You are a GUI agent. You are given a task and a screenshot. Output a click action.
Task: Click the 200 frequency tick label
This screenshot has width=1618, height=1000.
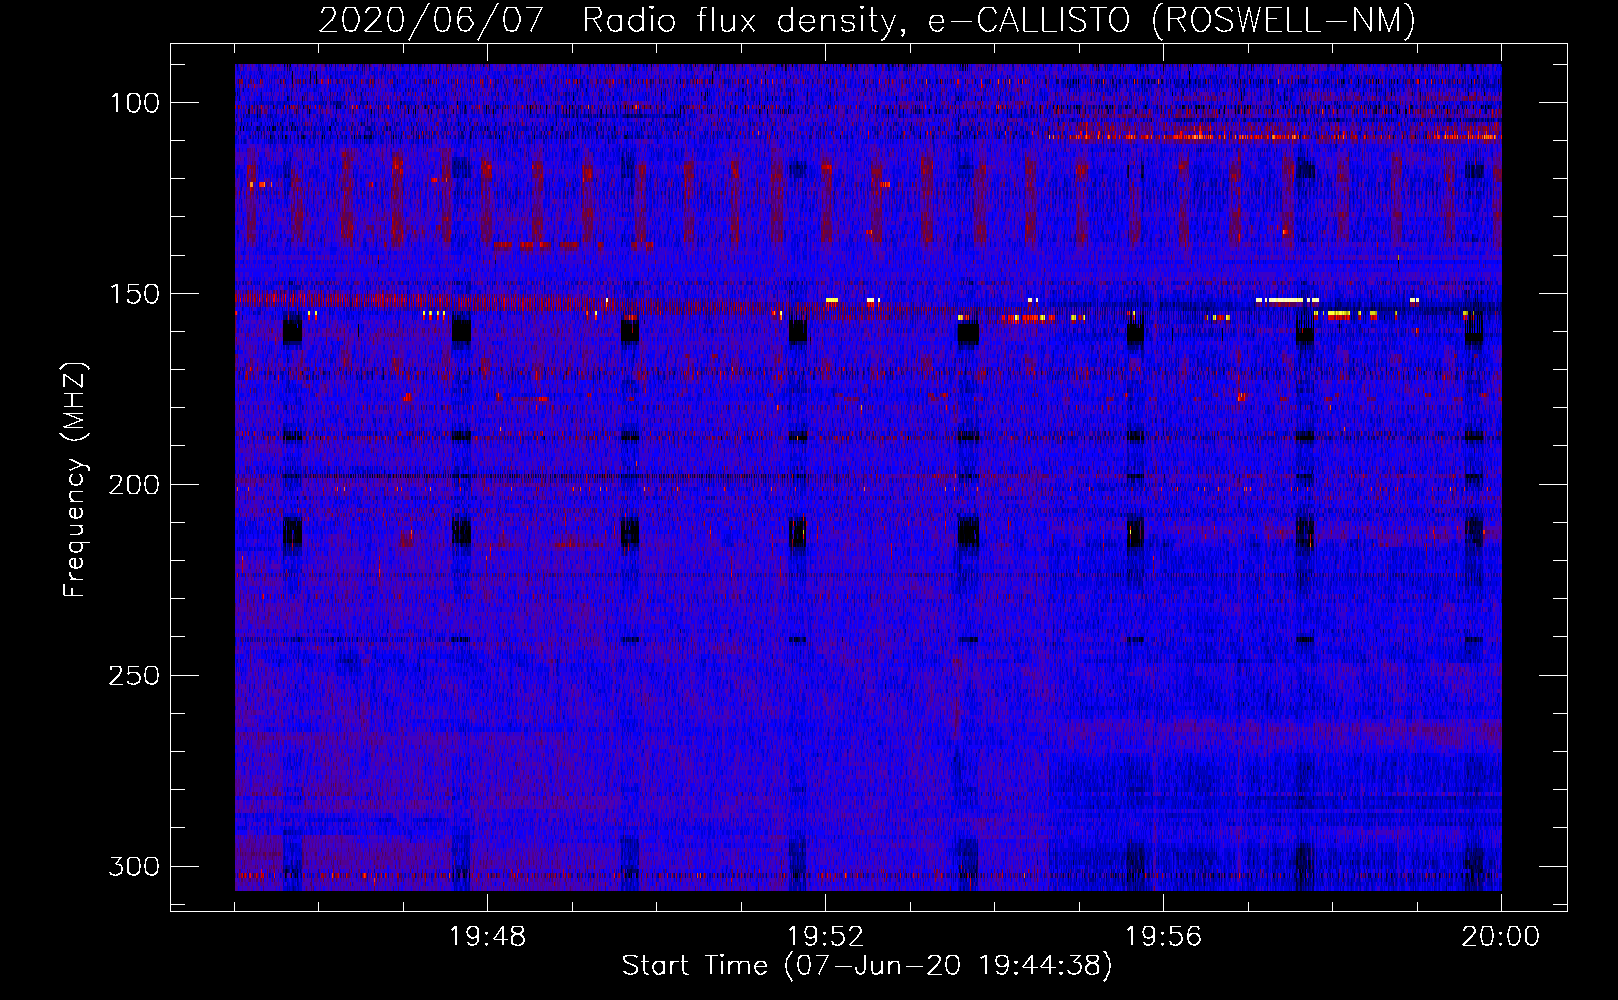134,485
